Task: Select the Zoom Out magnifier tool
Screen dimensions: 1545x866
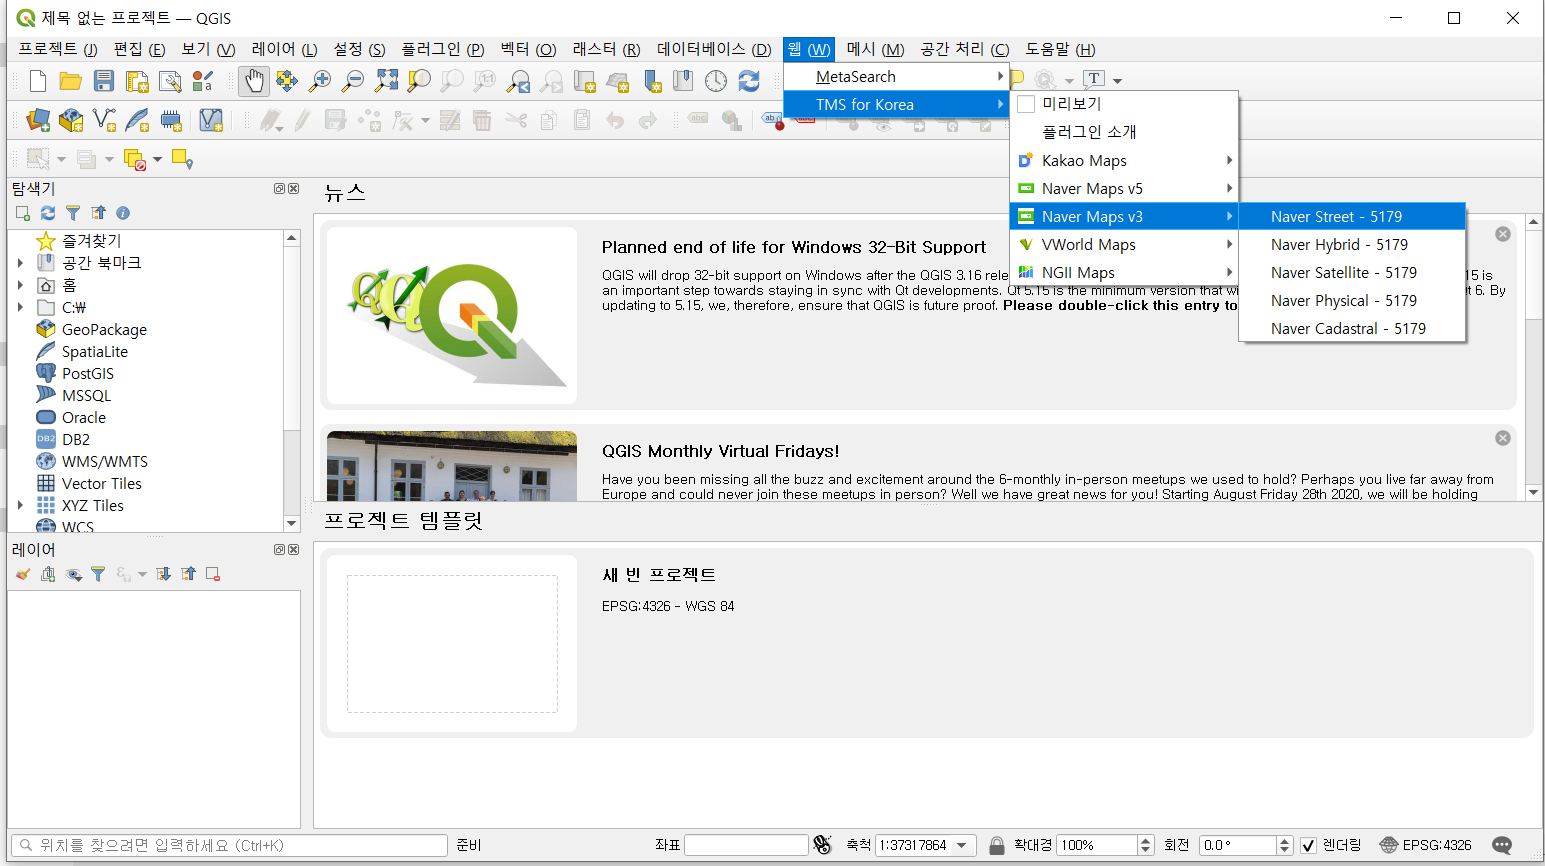Action: (353, 81)
